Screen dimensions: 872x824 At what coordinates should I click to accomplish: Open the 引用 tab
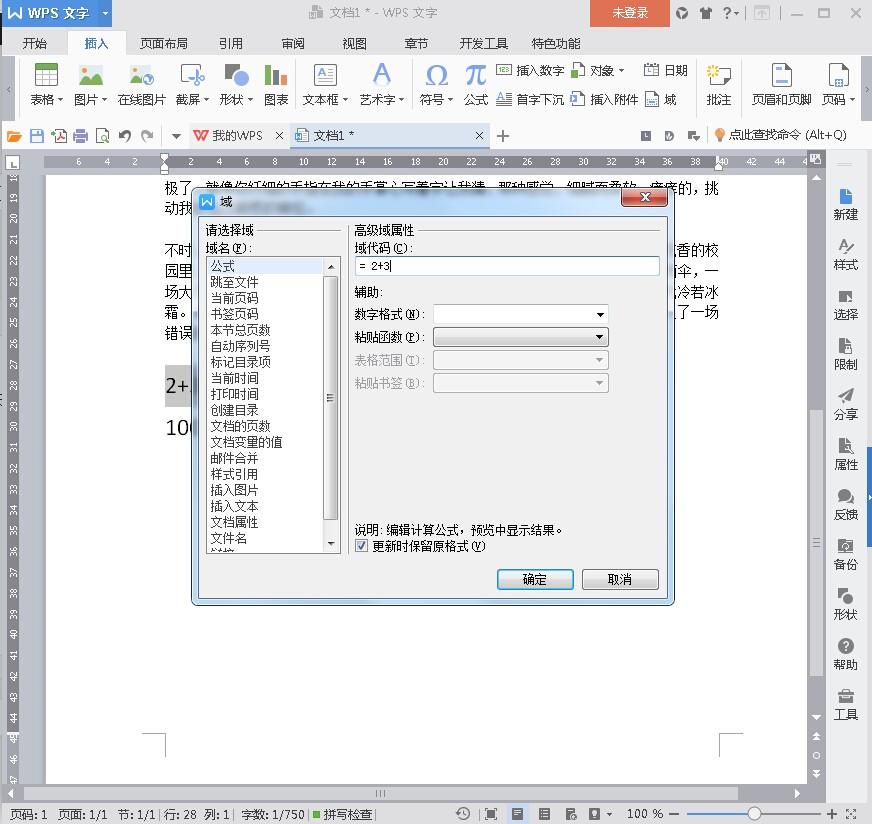(230, 43)
